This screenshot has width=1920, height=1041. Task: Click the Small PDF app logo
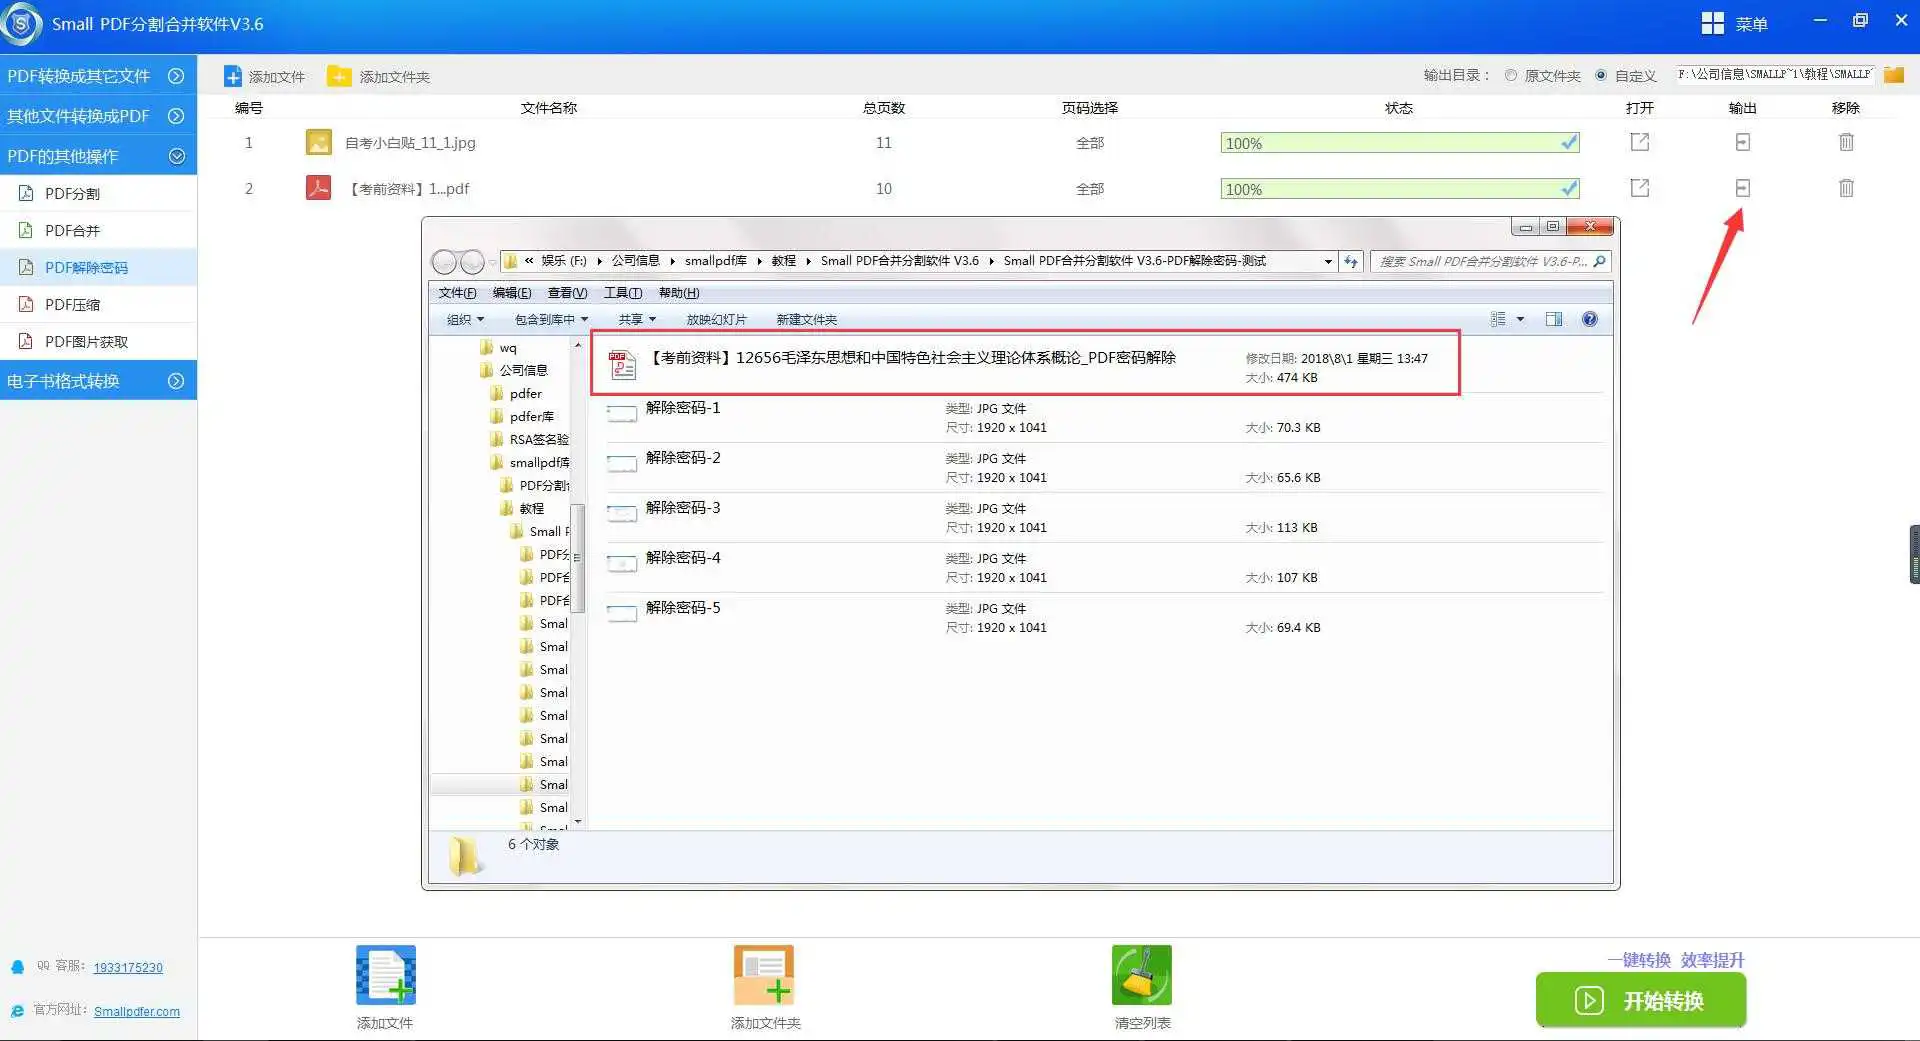point(21,24)
